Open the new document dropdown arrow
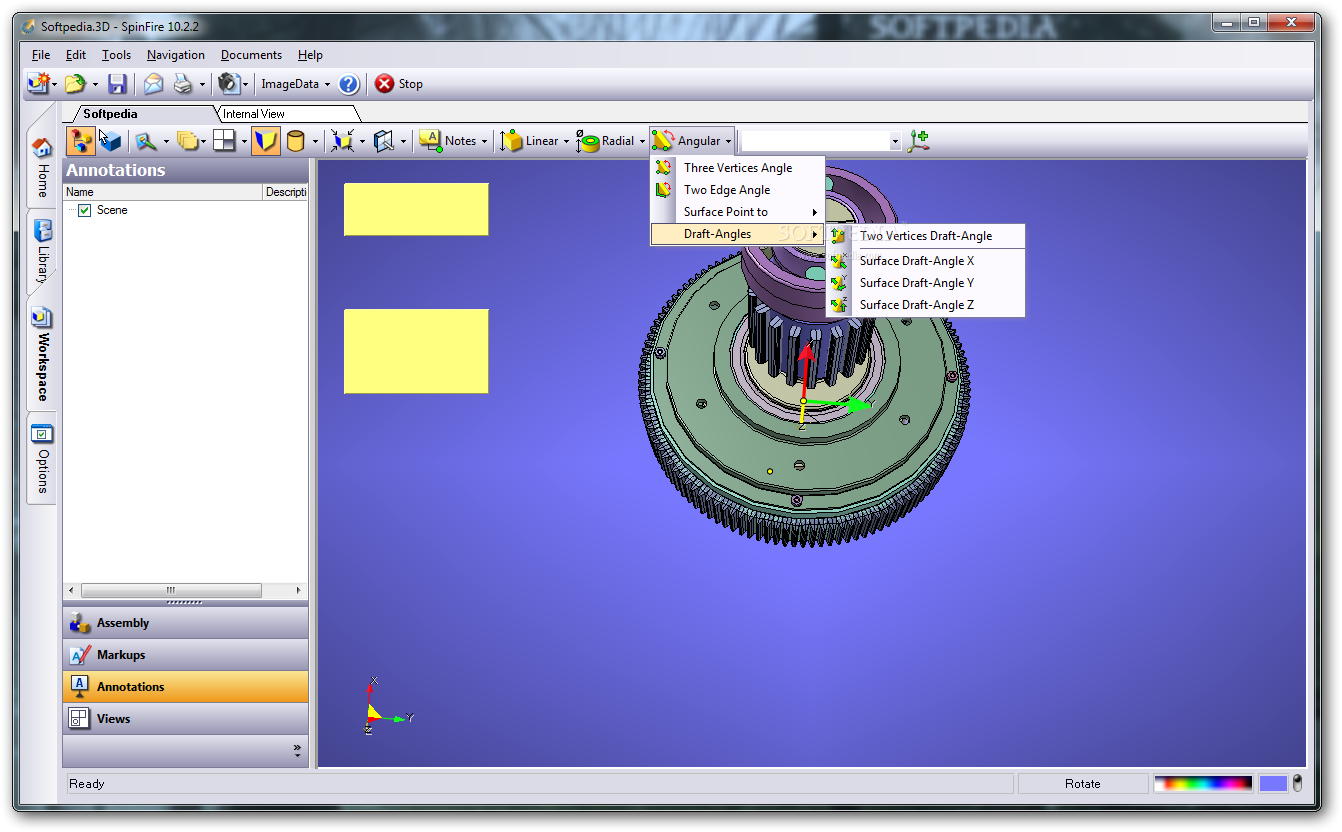 (x=54, y=85)
